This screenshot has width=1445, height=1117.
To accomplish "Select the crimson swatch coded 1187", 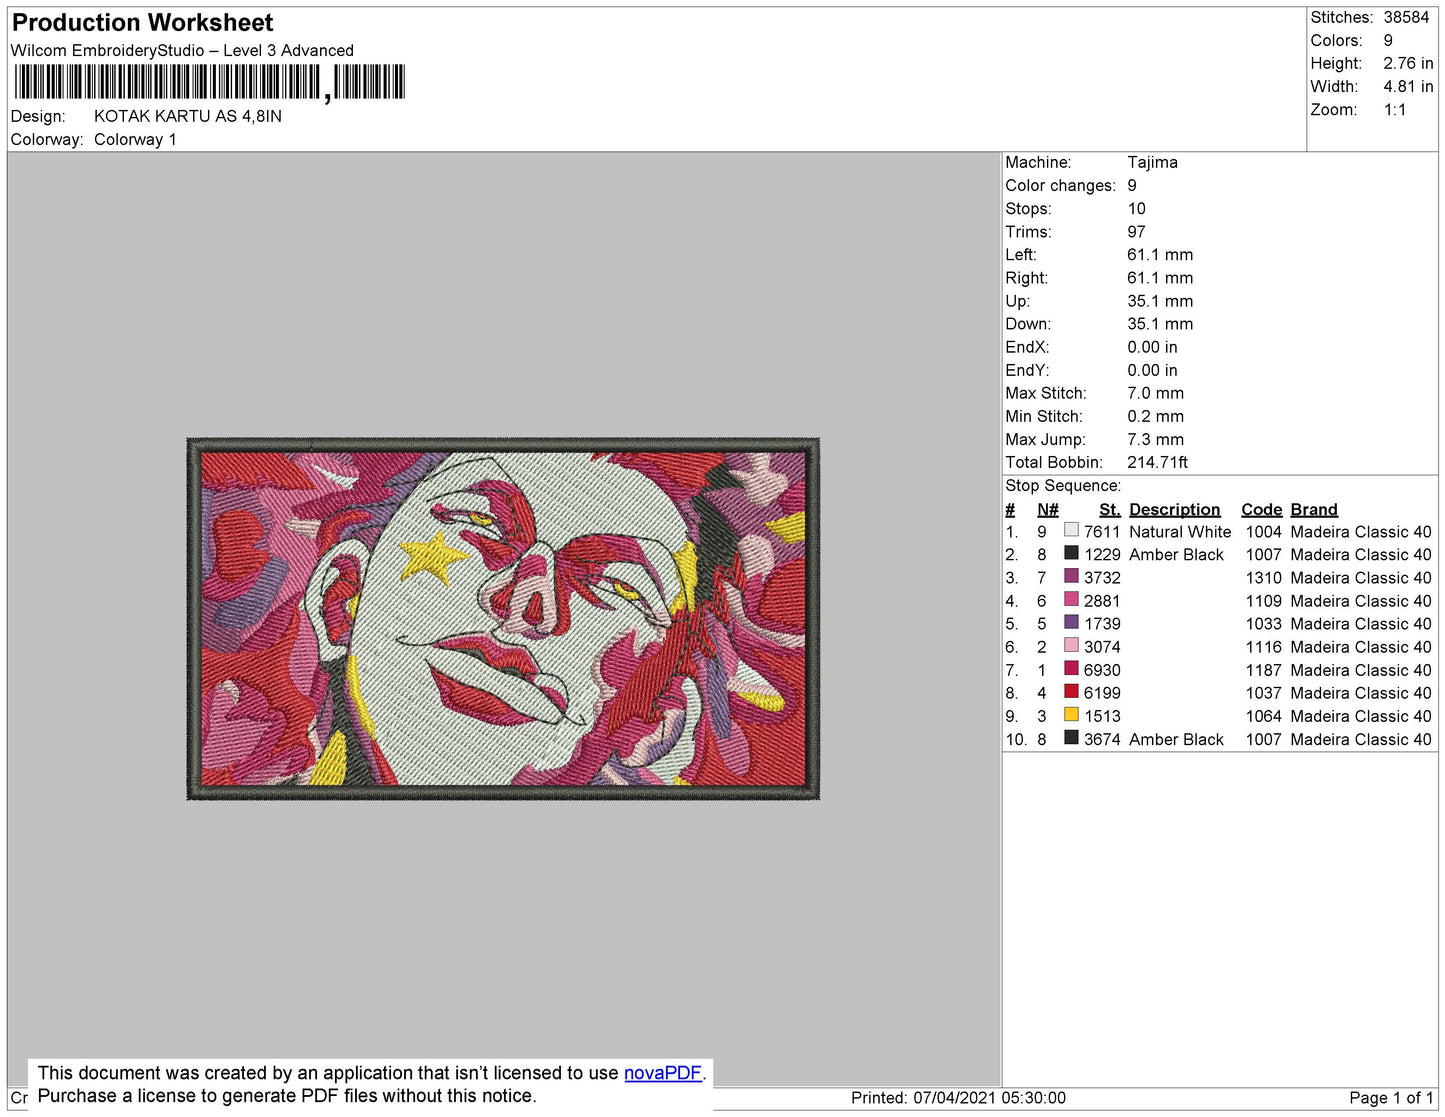I will 1071,668.
